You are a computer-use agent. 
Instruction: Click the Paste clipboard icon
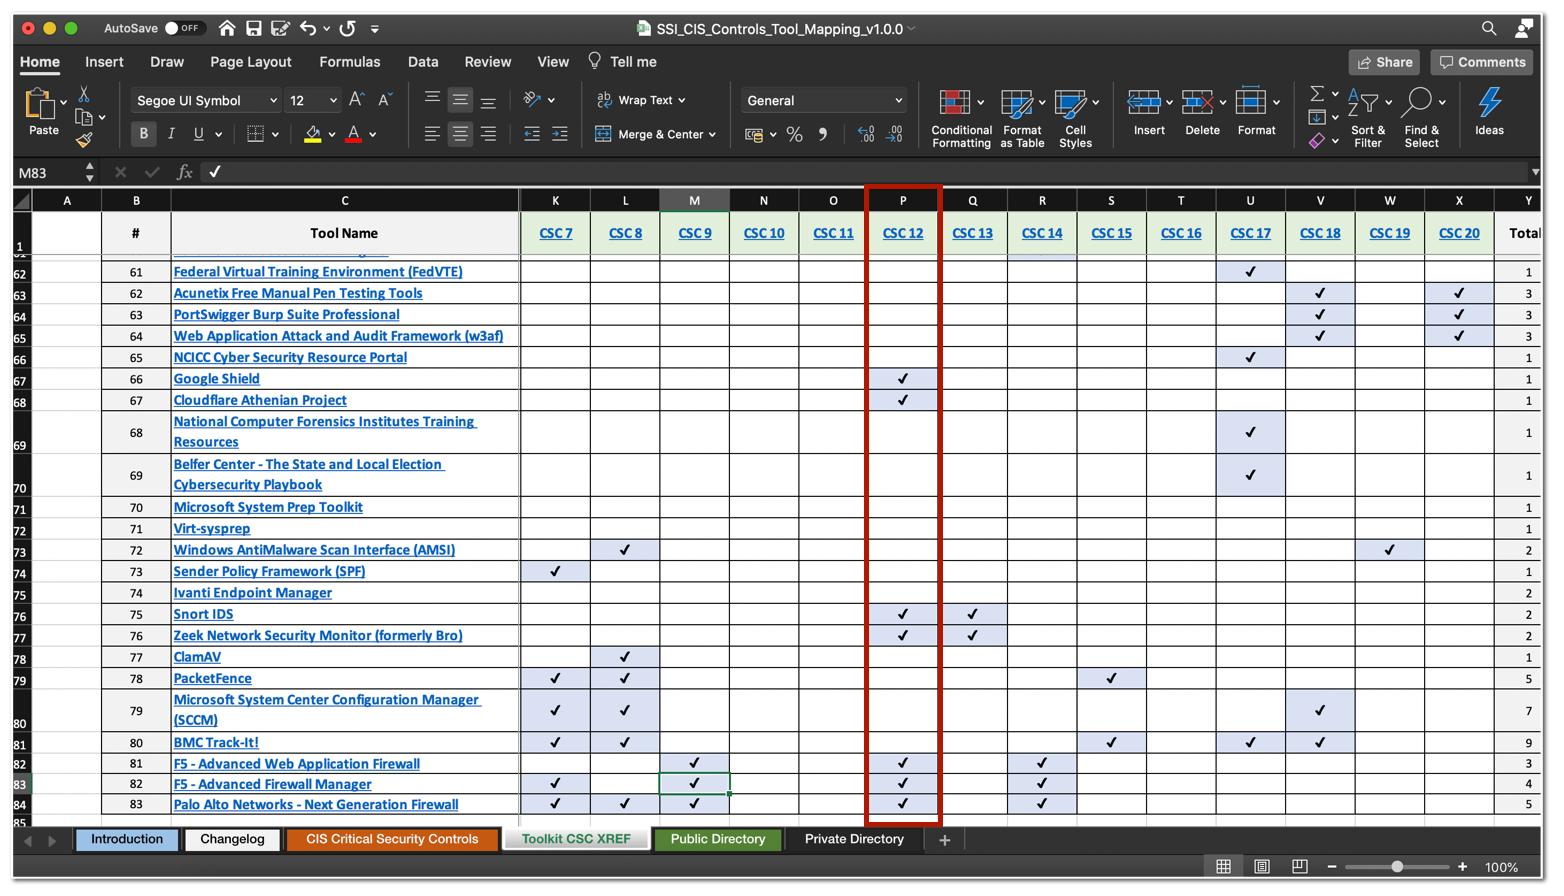pos(40,104)
